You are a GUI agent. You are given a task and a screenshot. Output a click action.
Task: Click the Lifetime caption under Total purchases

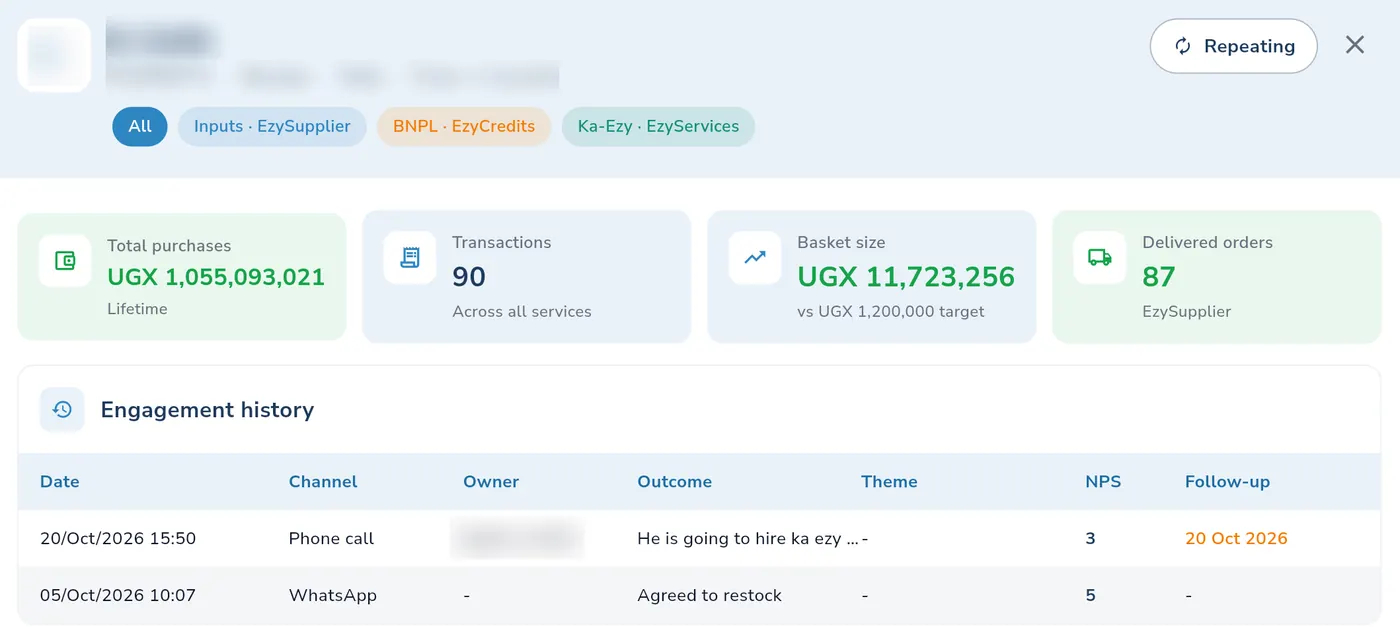137,309
